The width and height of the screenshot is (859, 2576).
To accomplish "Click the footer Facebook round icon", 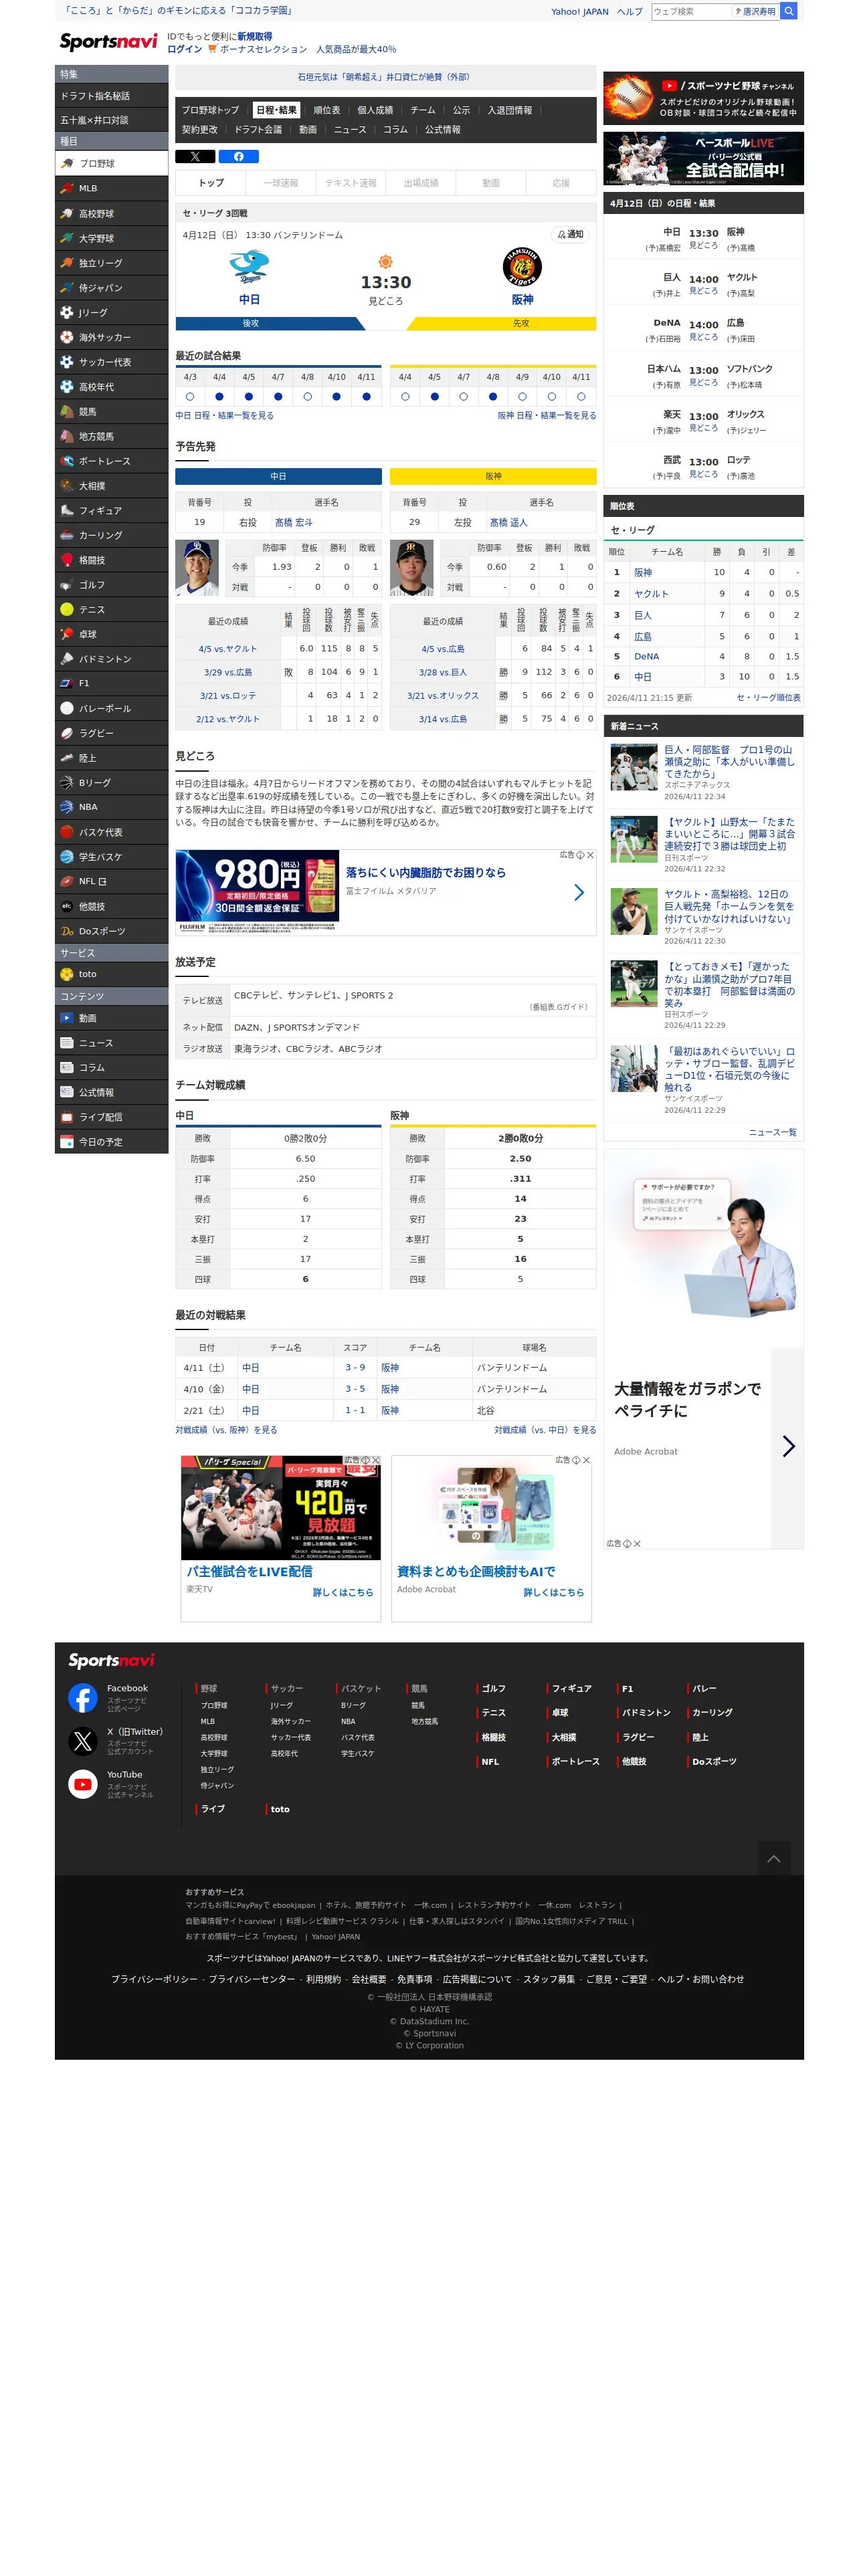I will click(x=83, y=1697).
